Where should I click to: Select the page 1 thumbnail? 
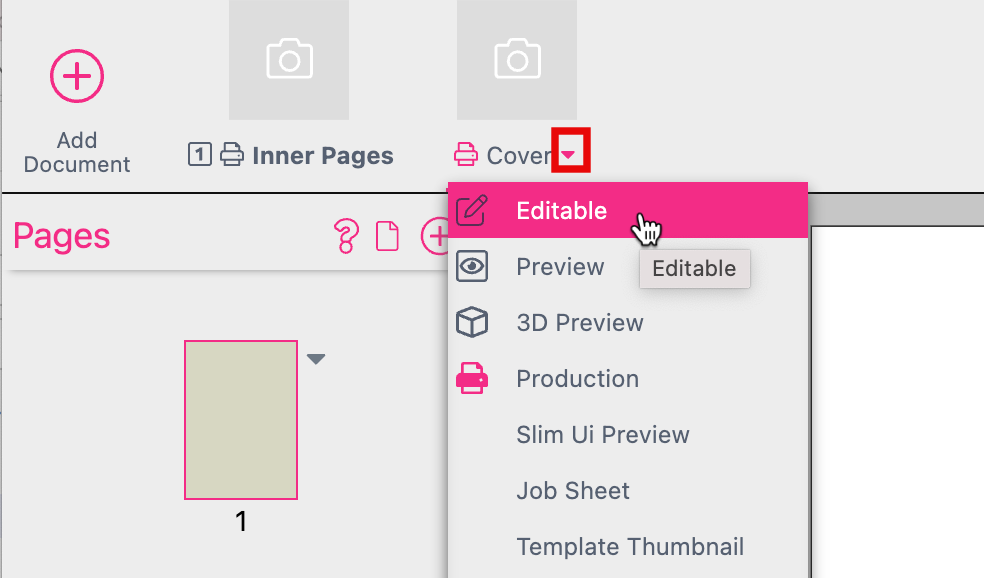click(x=240, y=420)
